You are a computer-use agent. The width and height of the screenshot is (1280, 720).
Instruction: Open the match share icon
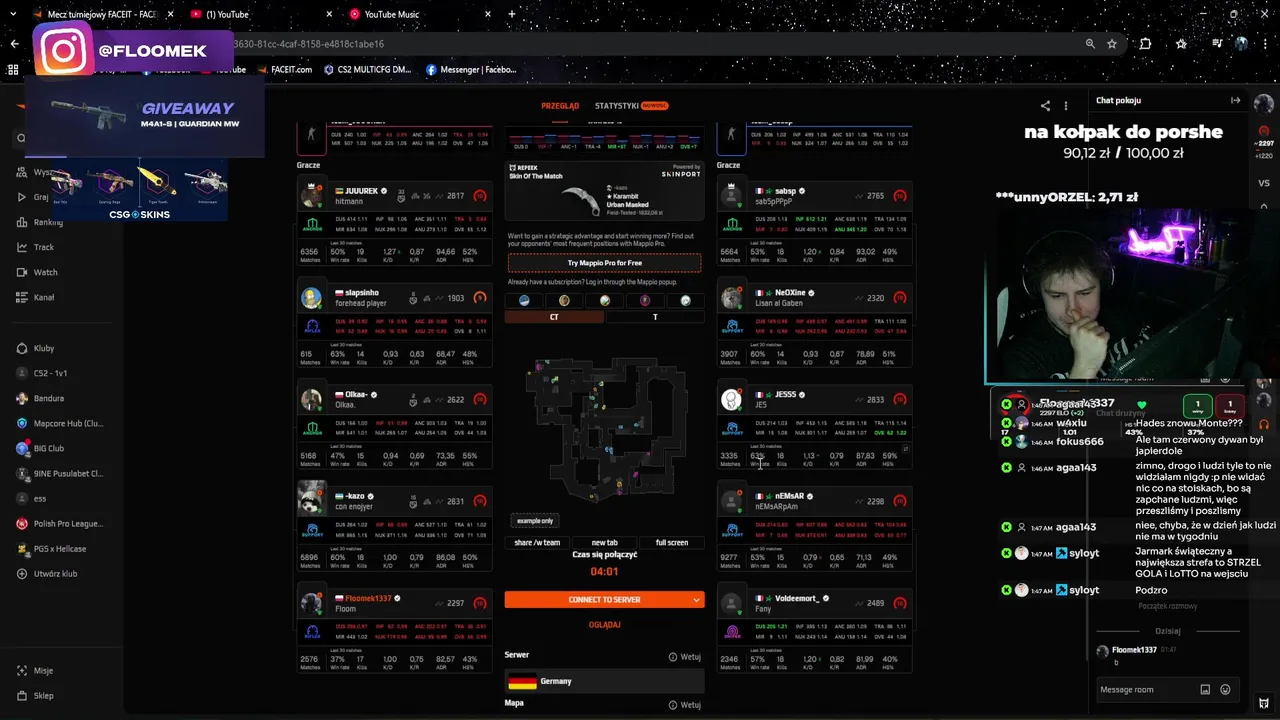(1045, 105)
